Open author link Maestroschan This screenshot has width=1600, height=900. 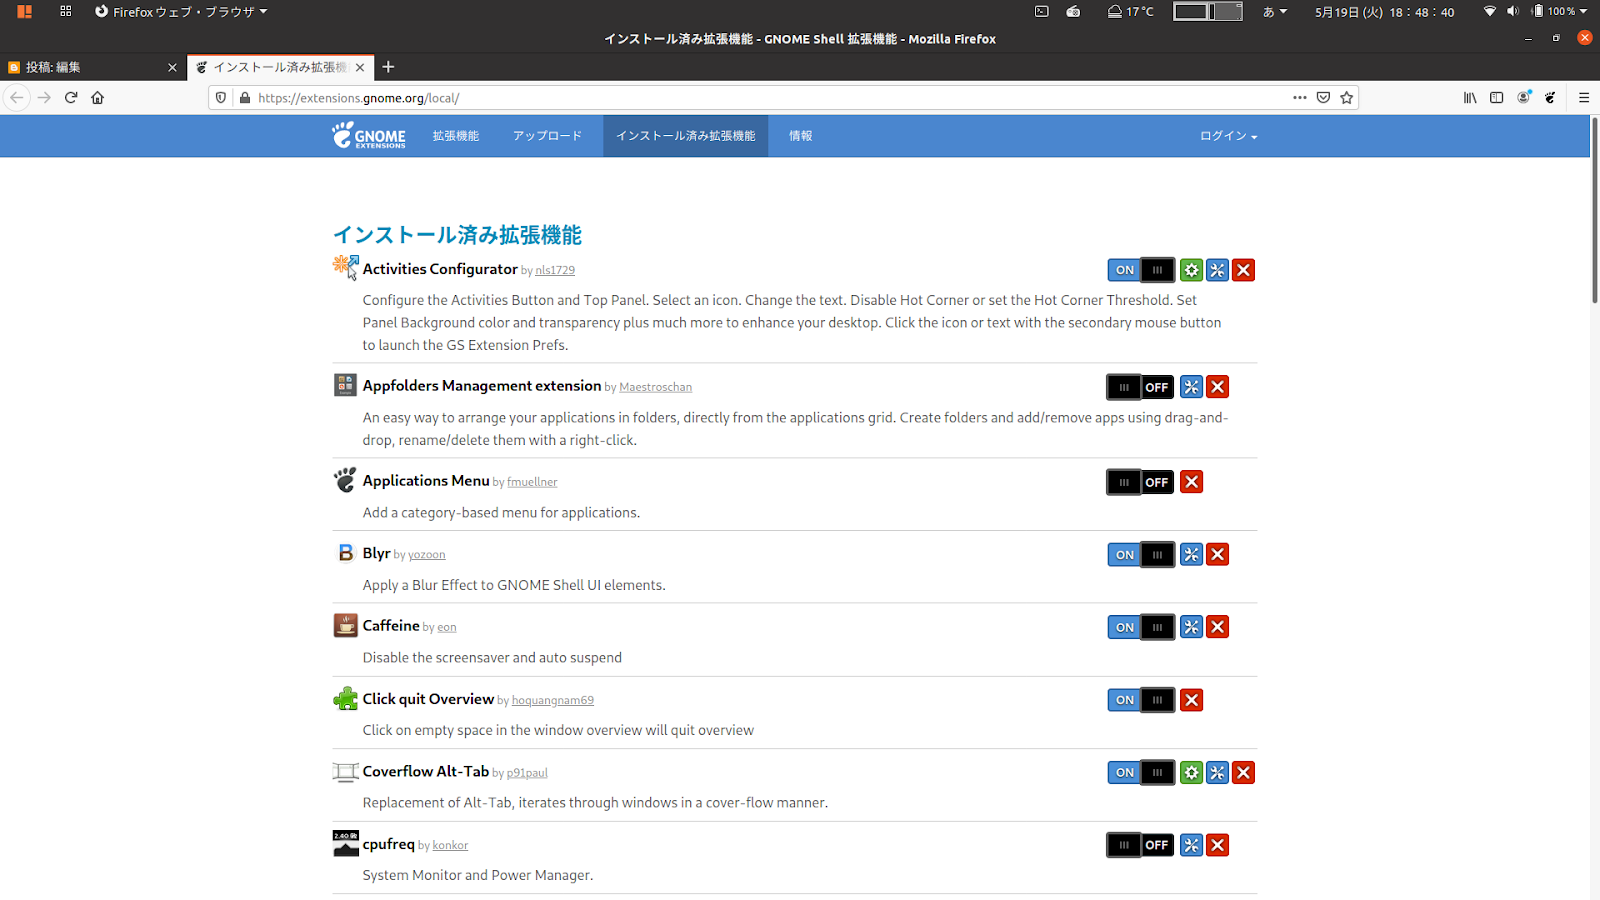[x=655, y=387]
